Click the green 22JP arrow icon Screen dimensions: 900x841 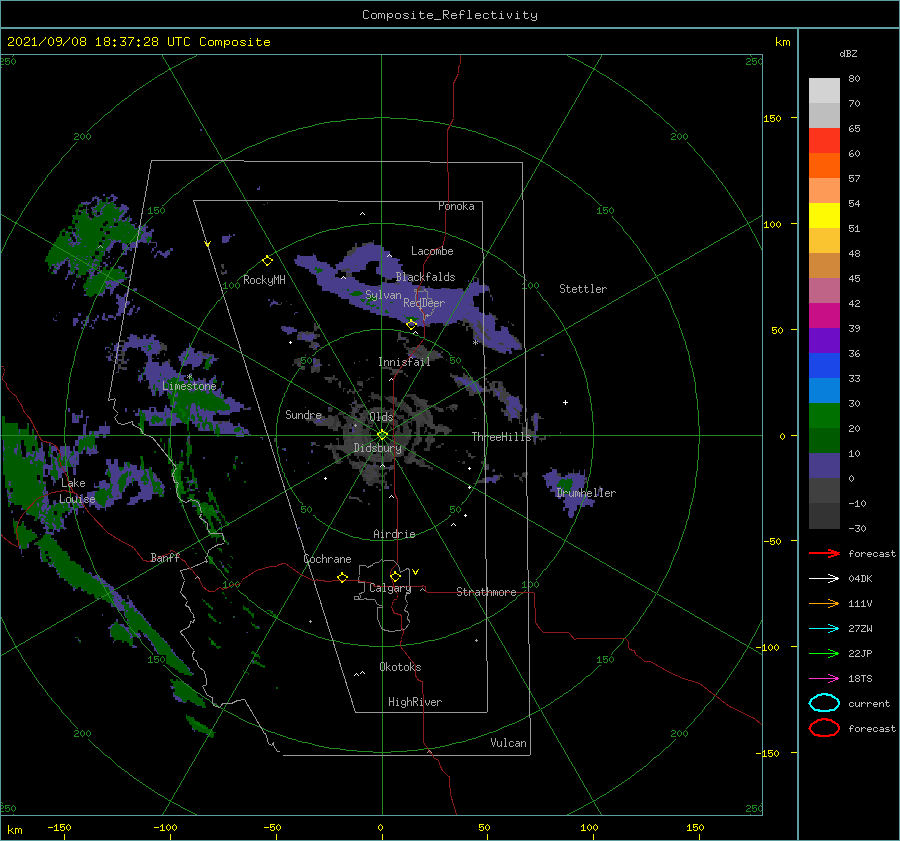click(x=824, y=653)
